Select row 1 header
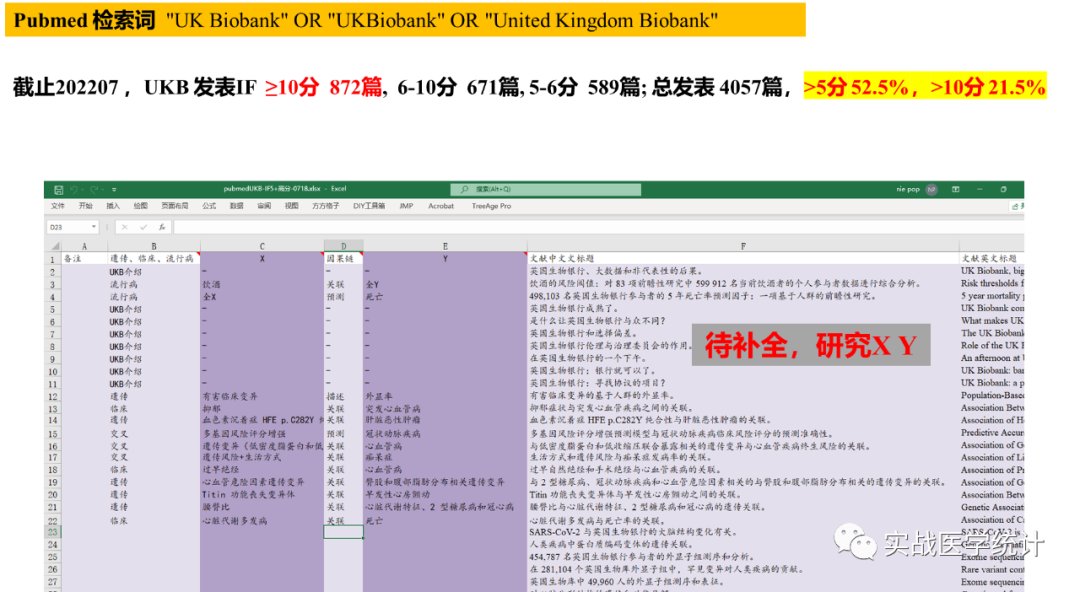 point(52,259)
